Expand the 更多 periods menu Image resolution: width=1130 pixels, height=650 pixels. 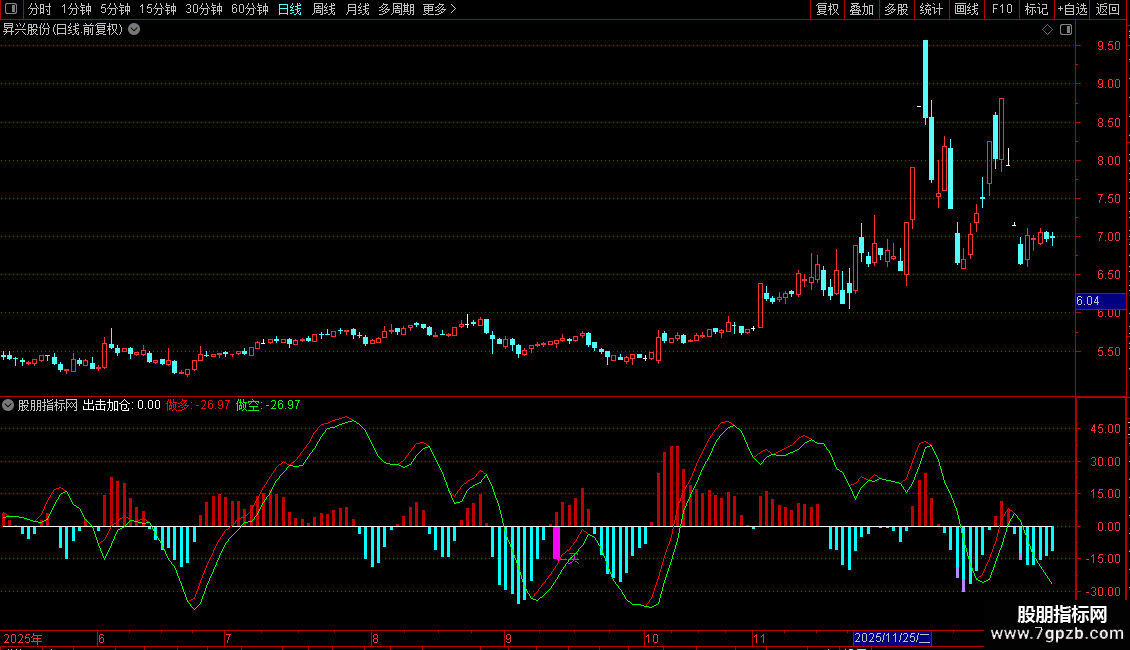pyautogui.click(x=439, y=9)
